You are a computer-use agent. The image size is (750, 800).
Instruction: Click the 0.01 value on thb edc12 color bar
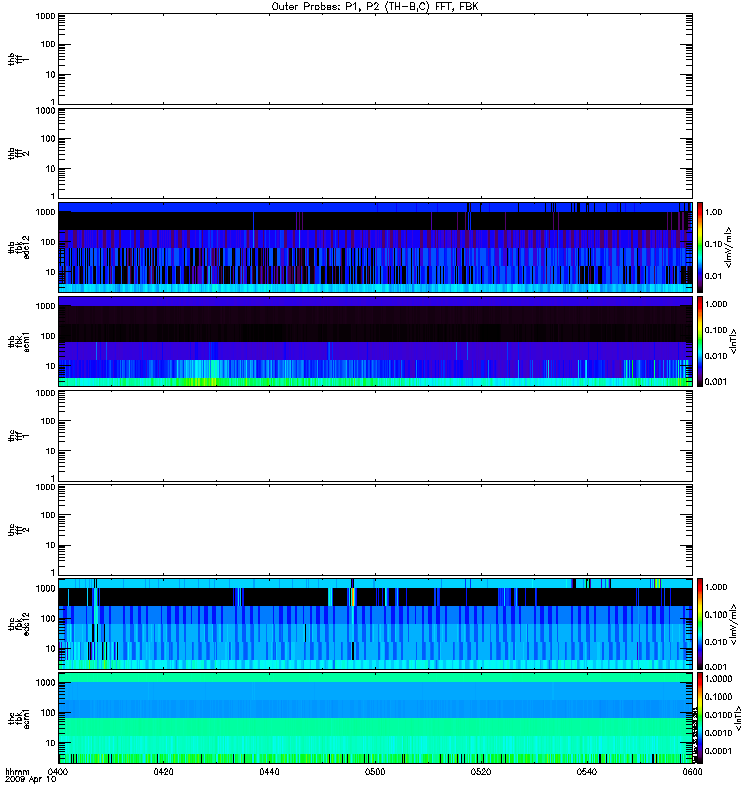(x=713, y=276)
